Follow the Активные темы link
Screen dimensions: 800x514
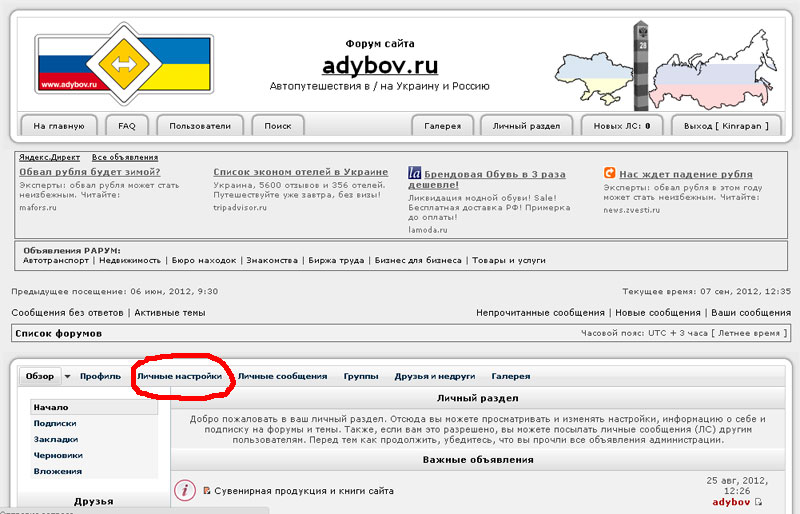coord(170,313)
